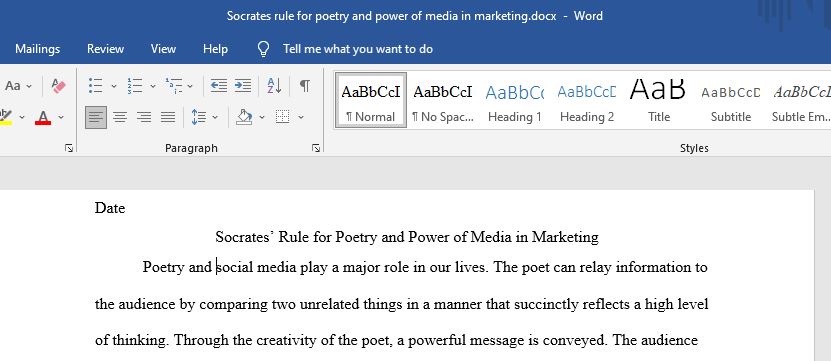The image size is (831, 361).
Task: Click the Sort A-Z icon
Action: tap(274, 85)
